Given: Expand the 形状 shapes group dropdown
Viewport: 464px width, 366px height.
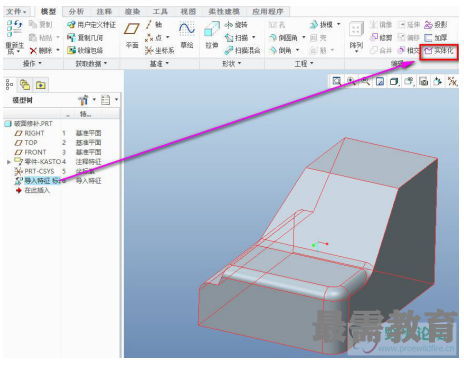Looking at the screenshot, I should [x=232, y=63].
